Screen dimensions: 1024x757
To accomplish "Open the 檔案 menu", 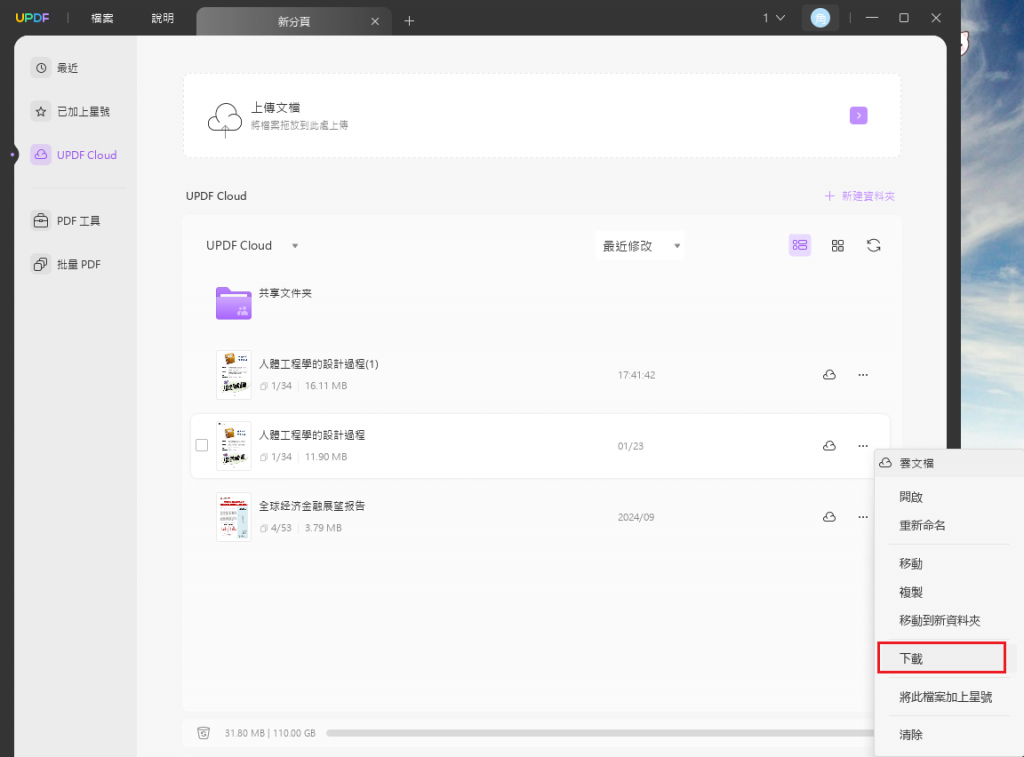I will (102, 18).
